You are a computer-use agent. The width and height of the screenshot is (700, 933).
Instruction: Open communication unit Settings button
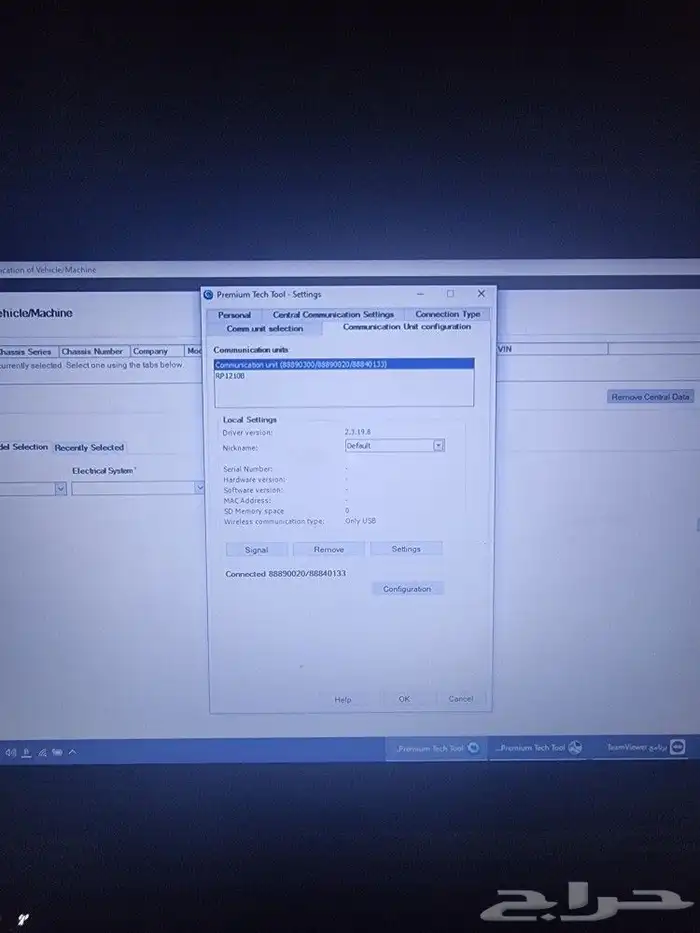coord(406,549)
